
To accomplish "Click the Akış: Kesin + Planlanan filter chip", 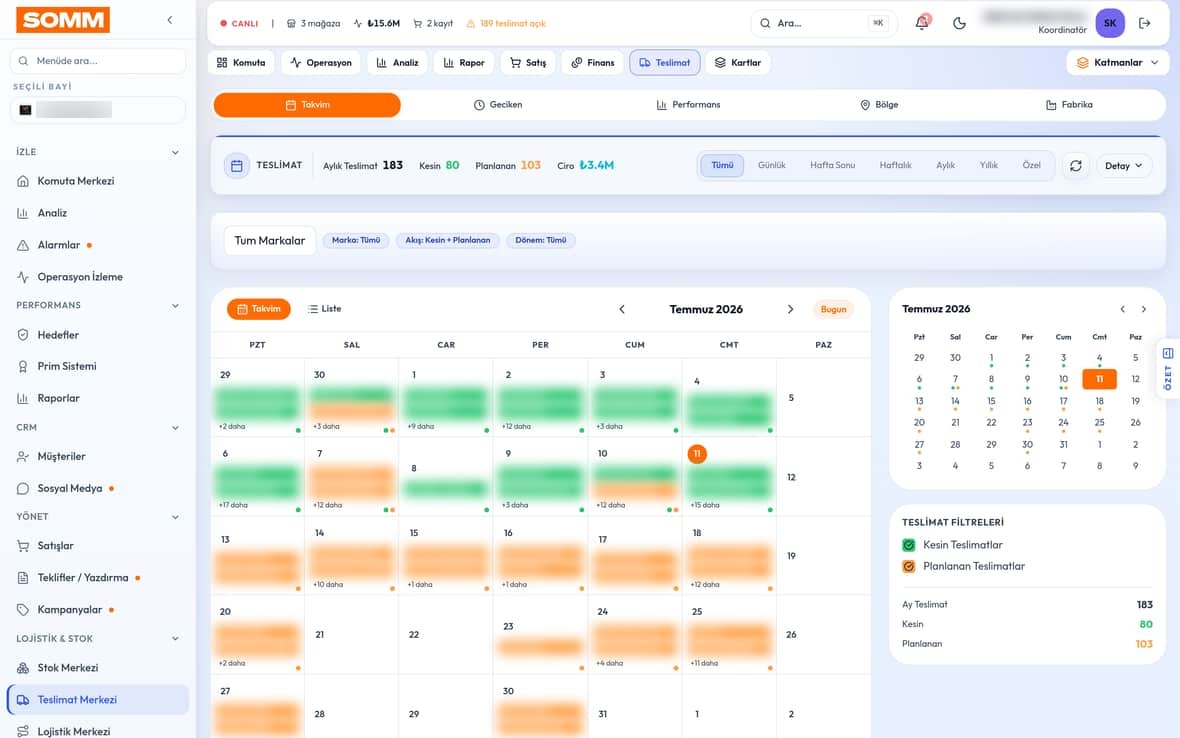I will pos(448,241).
